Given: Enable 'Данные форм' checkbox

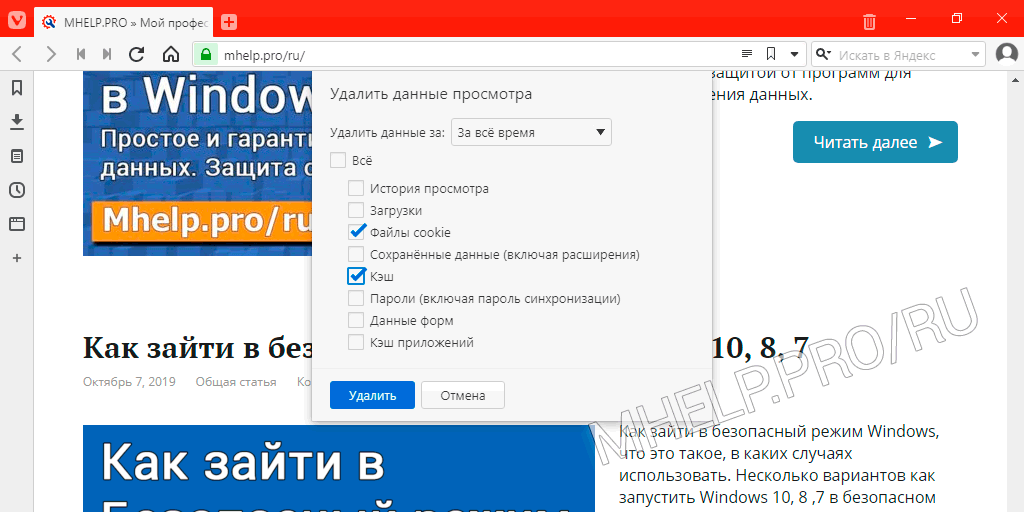Looking at the screenshot, I should point(356,321).
